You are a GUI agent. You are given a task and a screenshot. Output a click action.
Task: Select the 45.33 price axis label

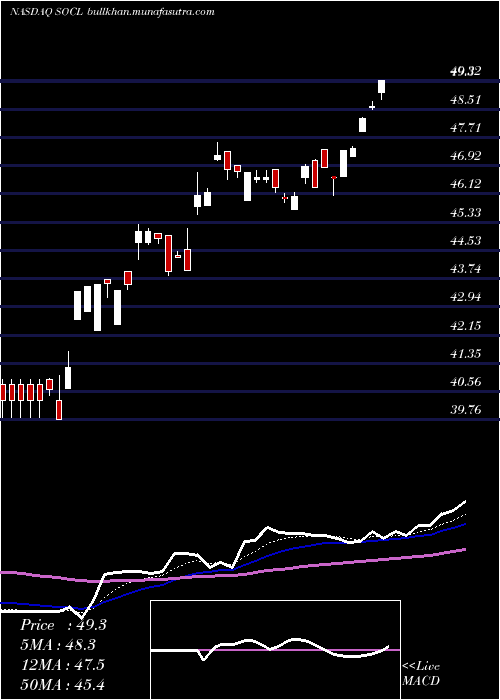(466, 212)
